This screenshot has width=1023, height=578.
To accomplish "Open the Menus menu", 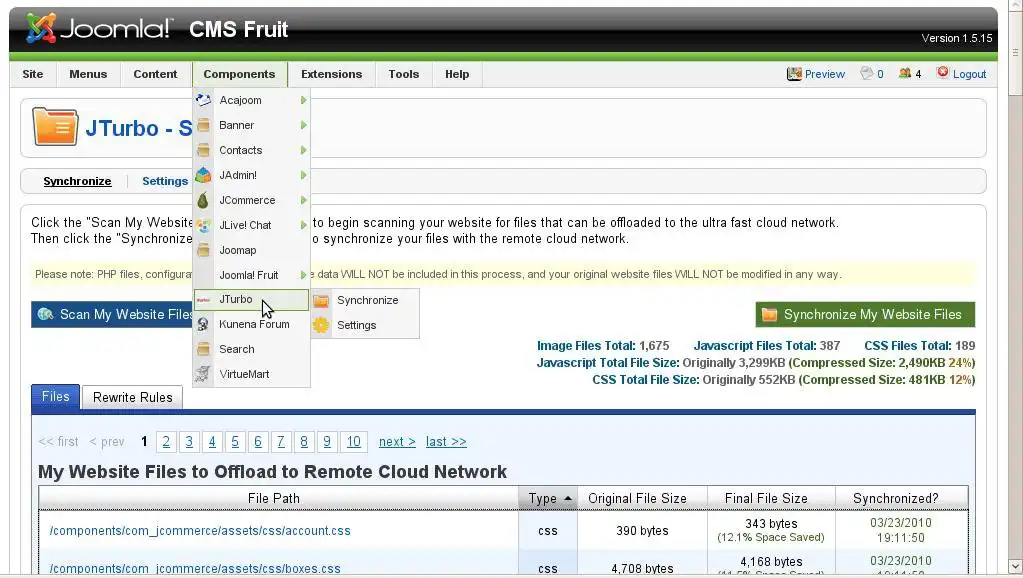I will (88, 74).
